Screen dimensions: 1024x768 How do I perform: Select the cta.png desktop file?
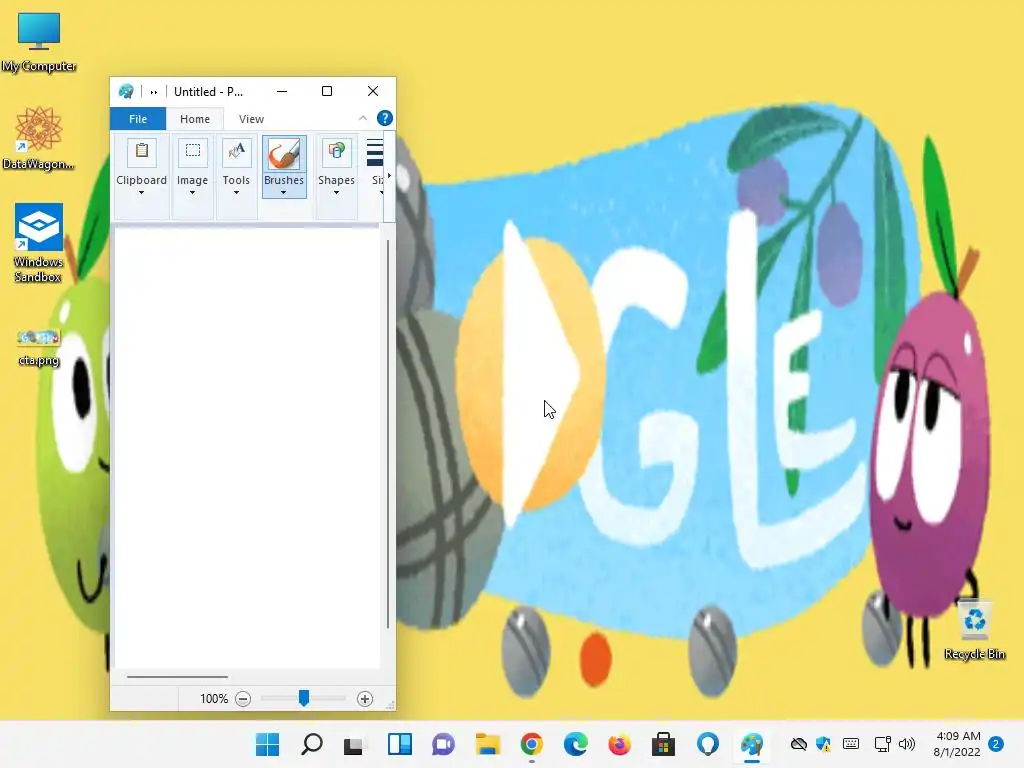click(39, 347)
